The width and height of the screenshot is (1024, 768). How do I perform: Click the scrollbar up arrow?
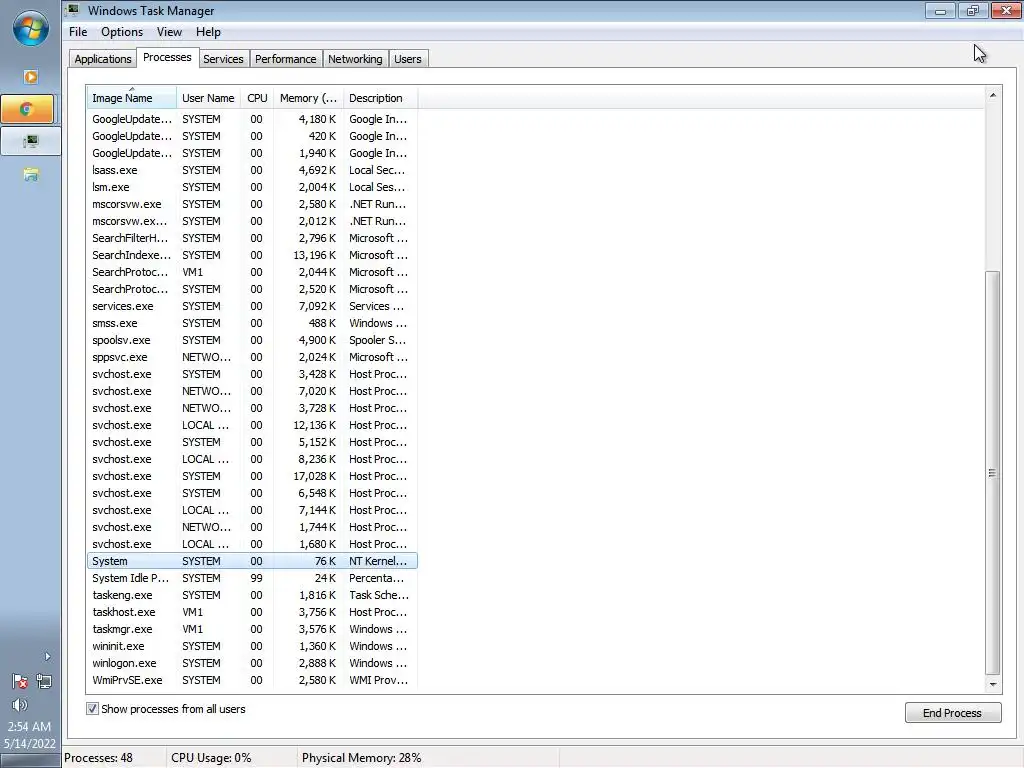(x=993, y=95)
